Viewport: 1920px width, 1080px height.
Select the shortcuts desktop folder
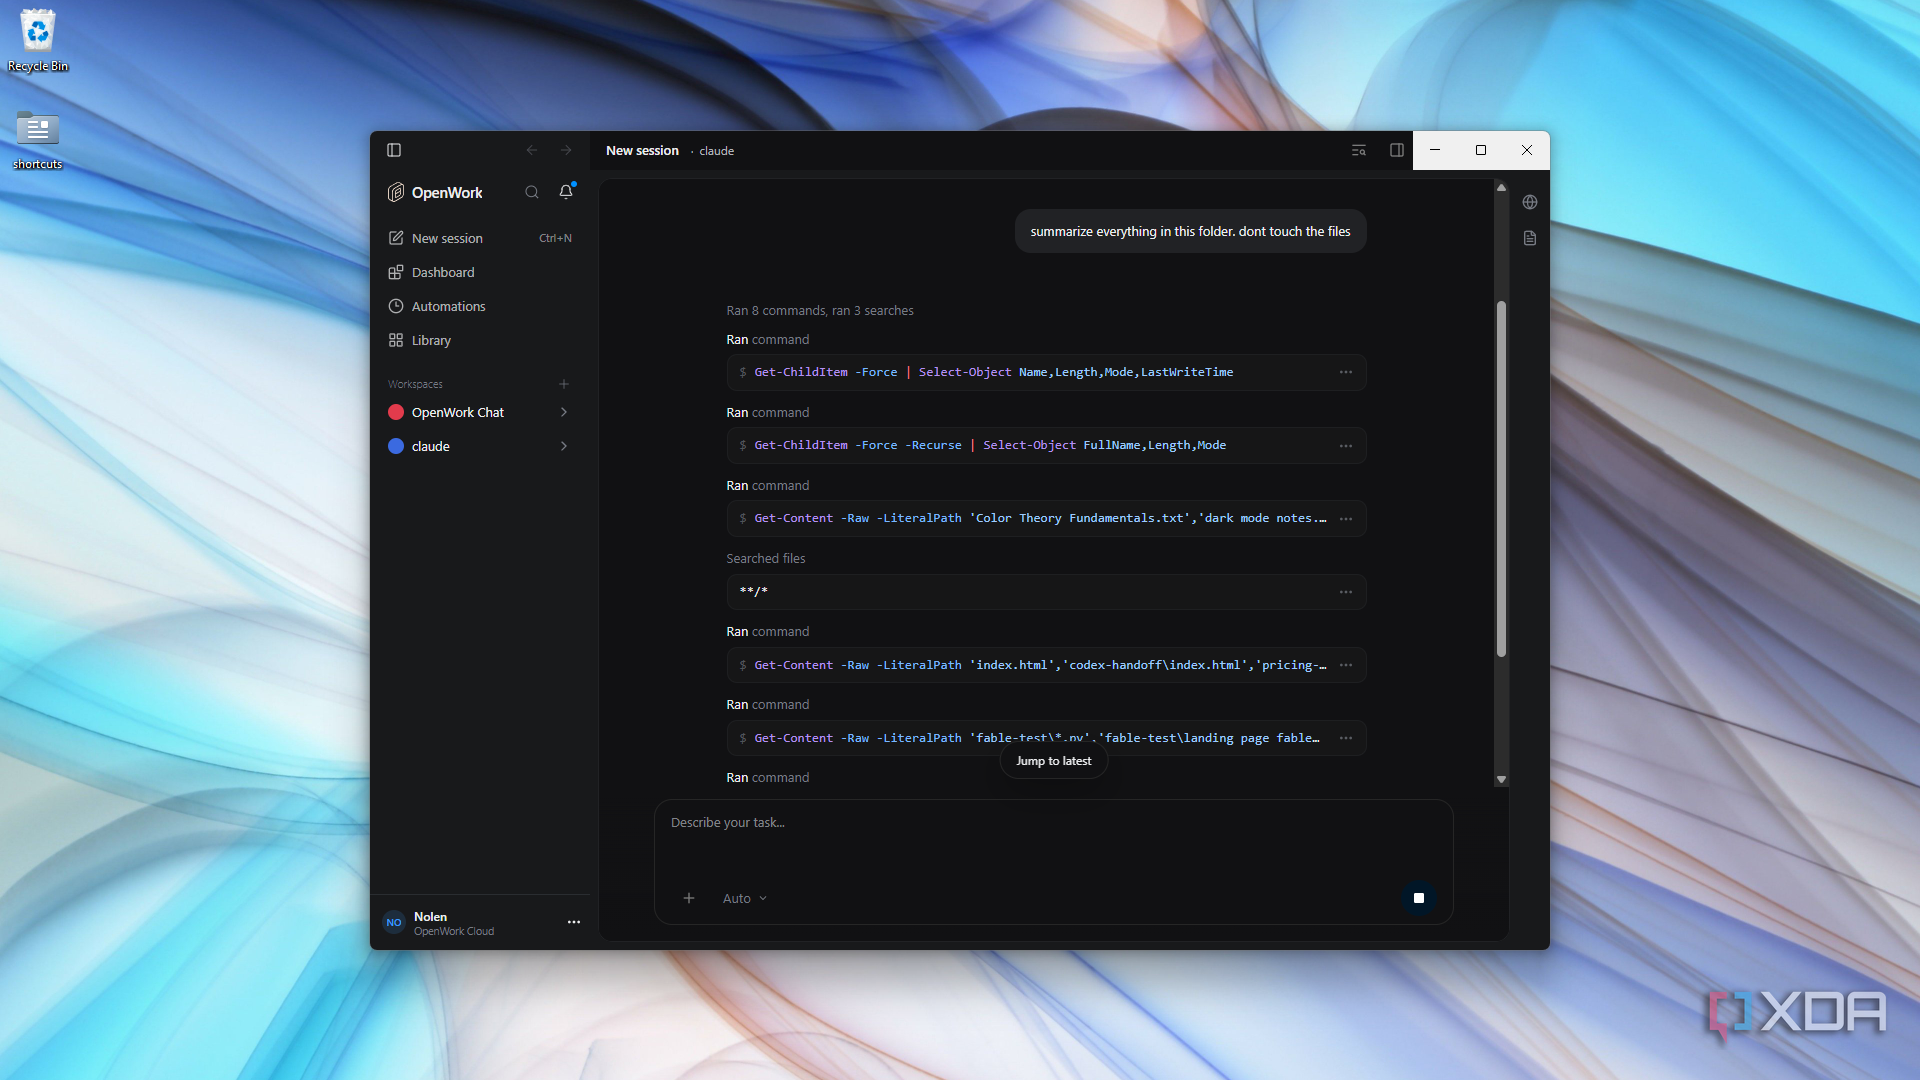38,140
